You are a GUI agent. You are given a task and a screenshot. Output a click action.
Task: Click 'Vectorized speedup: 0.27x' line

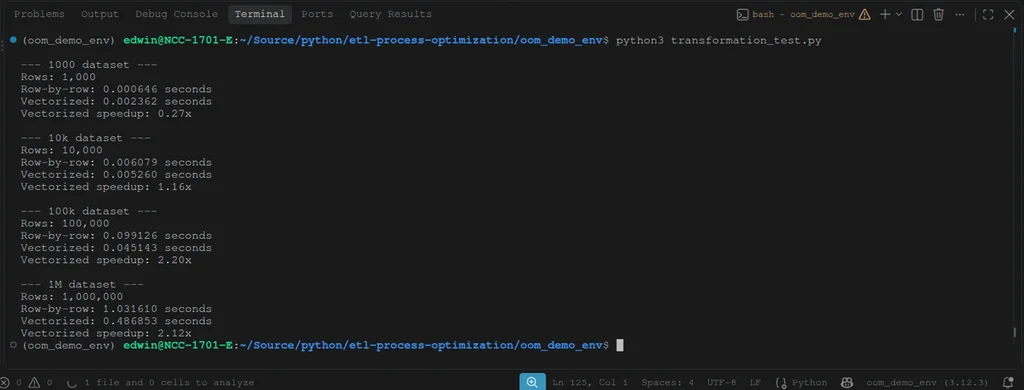pyautogui.click(x=106, y=114)
